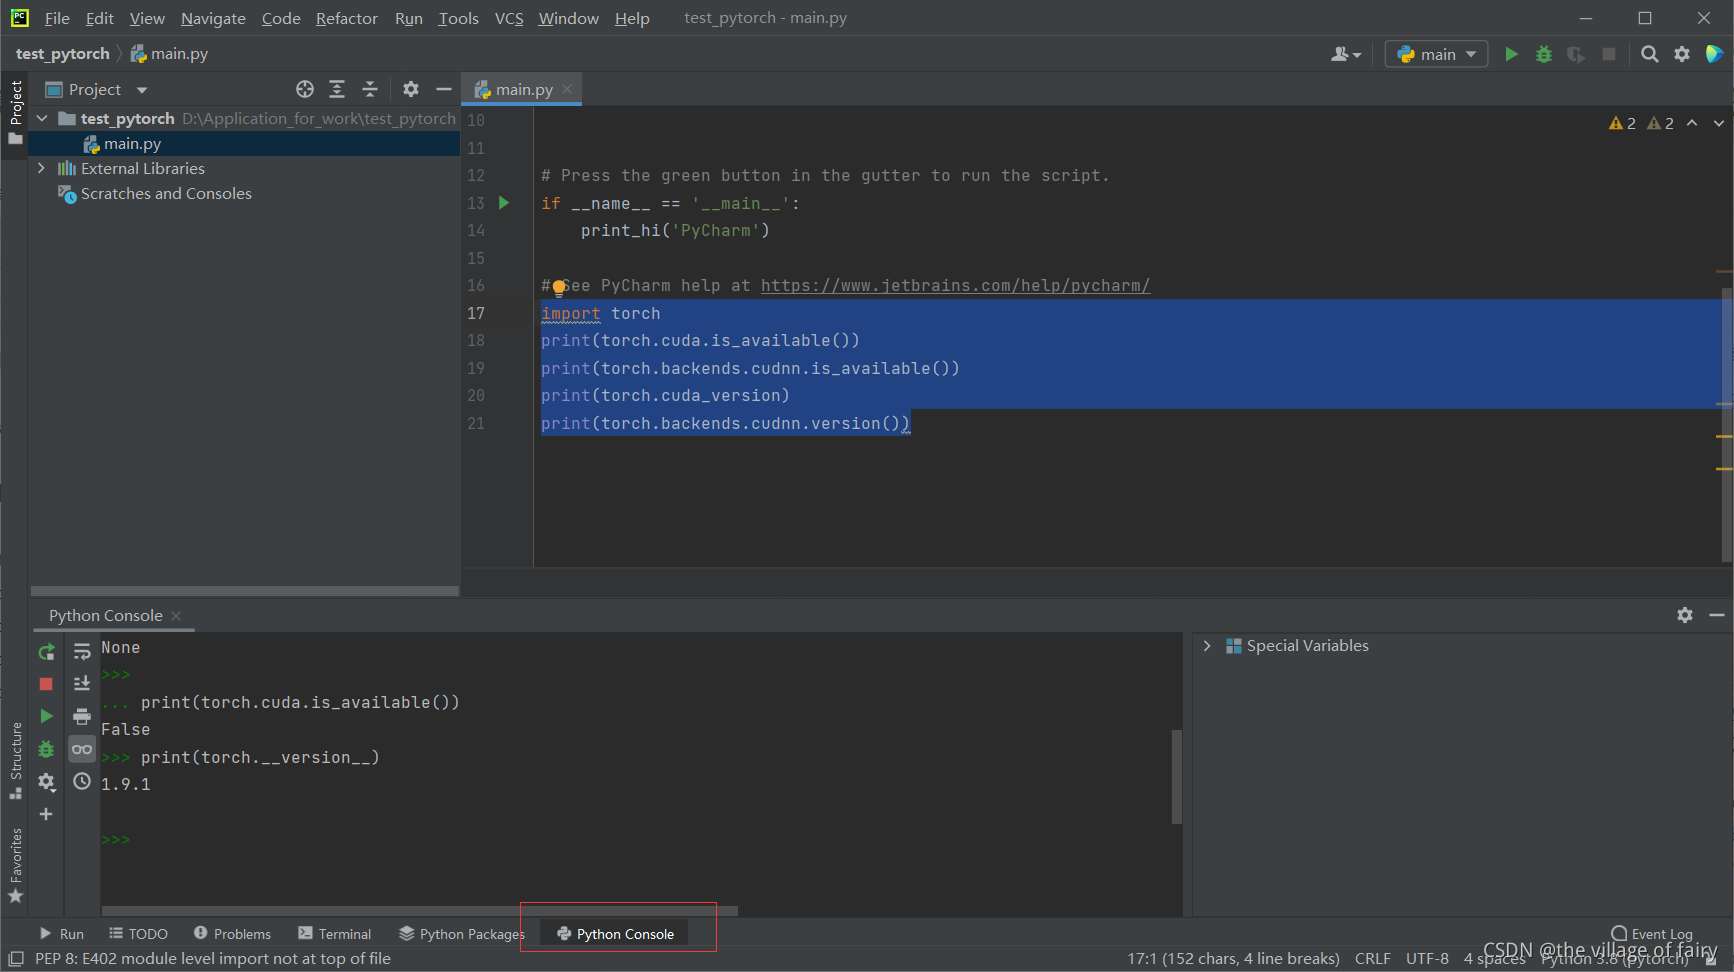The image size is (1734, 972).
Task: Click Expand All icon in Project panel
Action: [337, 89]
